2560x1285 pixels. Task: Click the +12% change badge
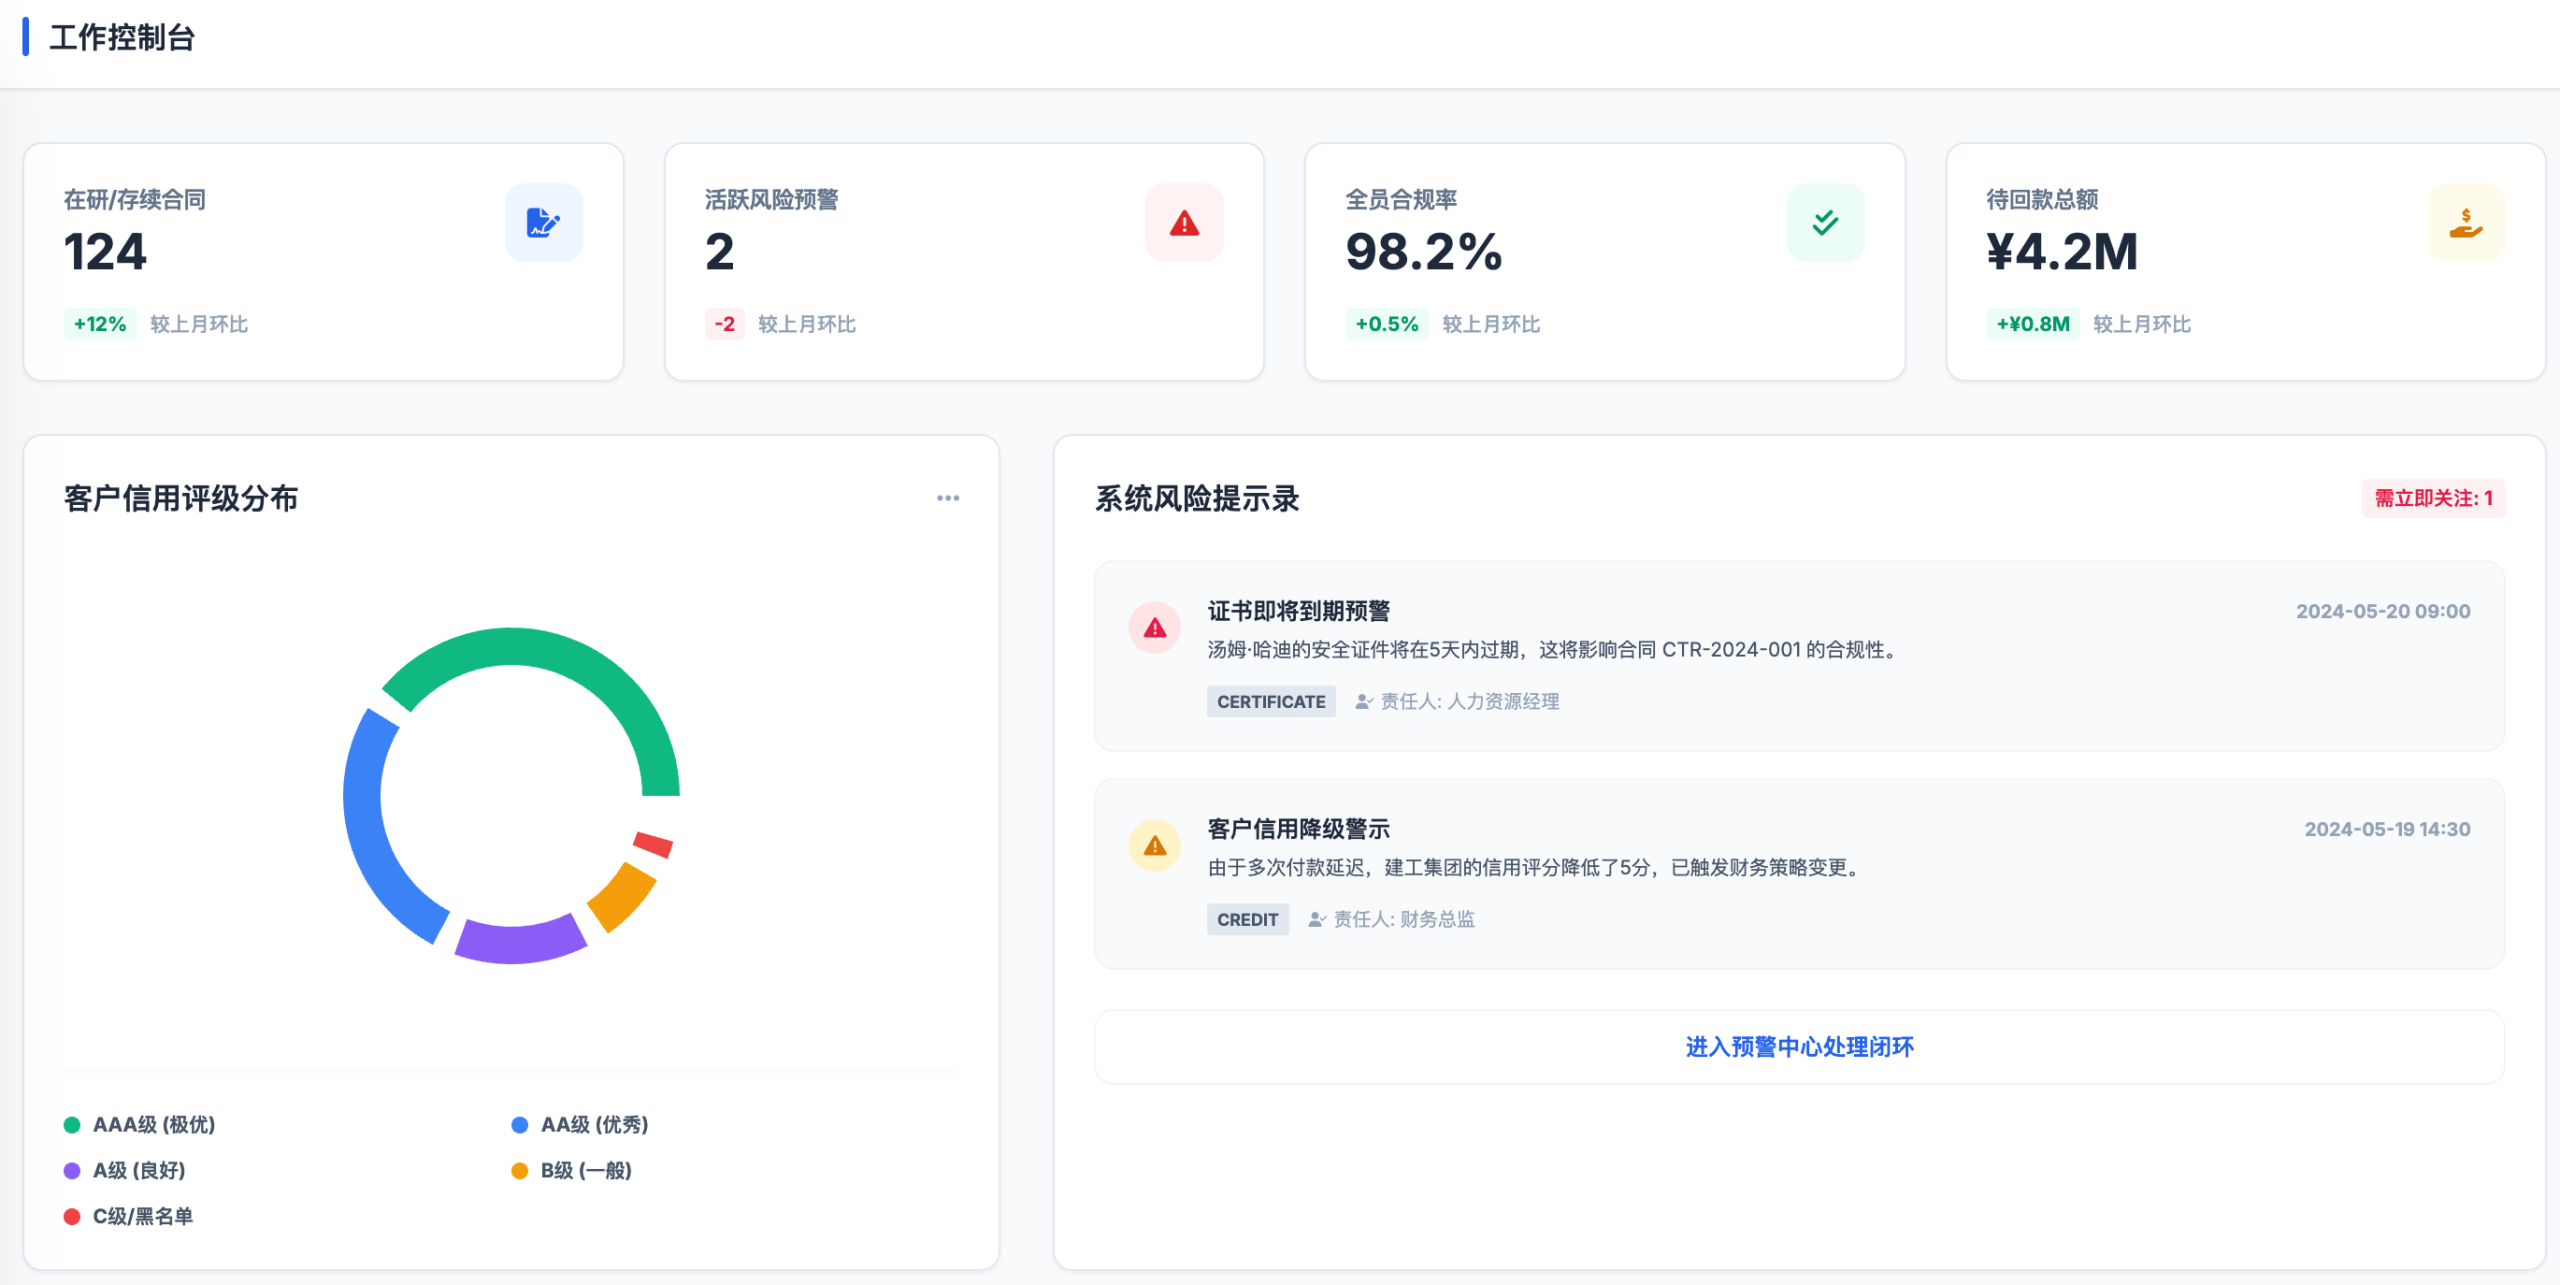100,324
